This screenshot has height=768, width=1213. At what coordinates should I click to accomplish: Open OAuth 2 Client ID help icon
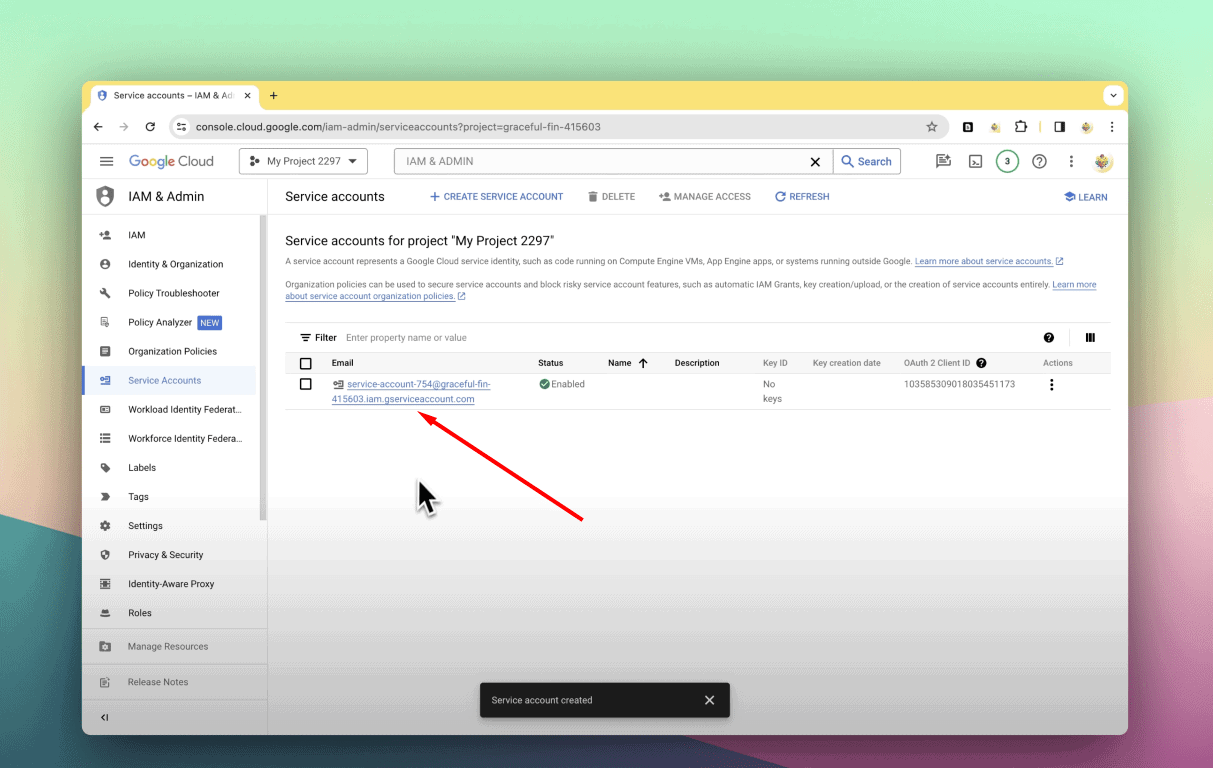981,363
